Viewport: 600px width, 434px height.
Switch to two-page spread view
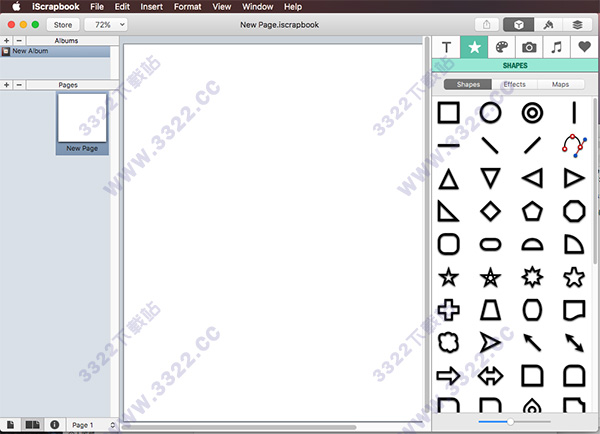click(33, 425)
